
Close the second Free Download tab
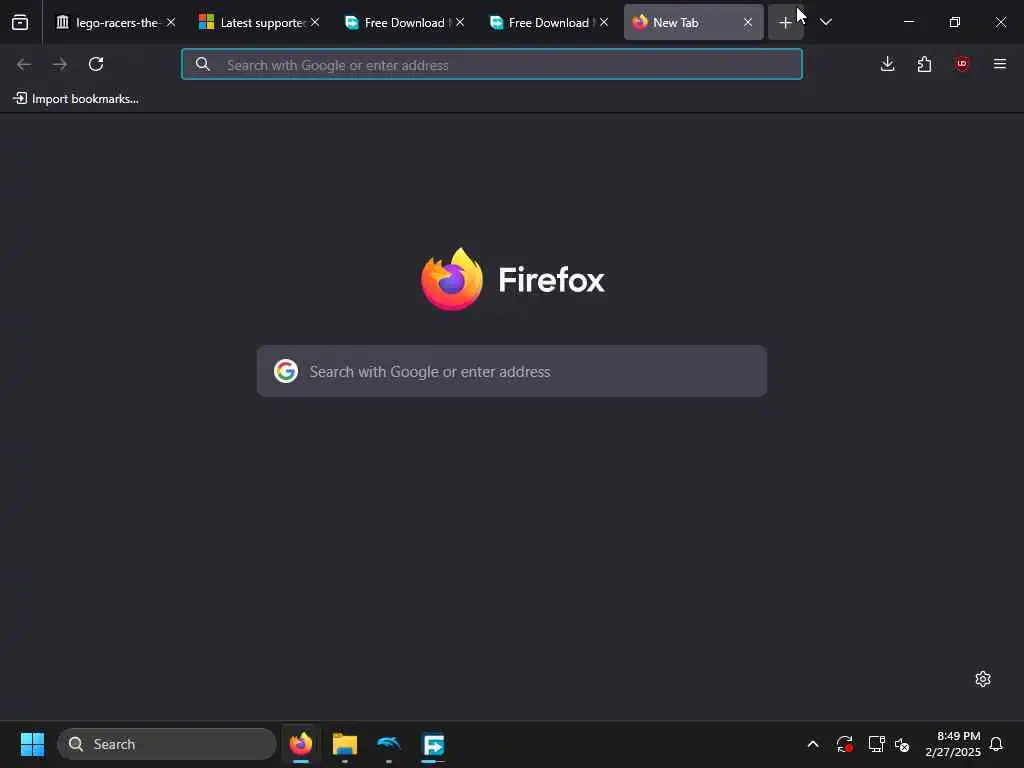point(605,22)
